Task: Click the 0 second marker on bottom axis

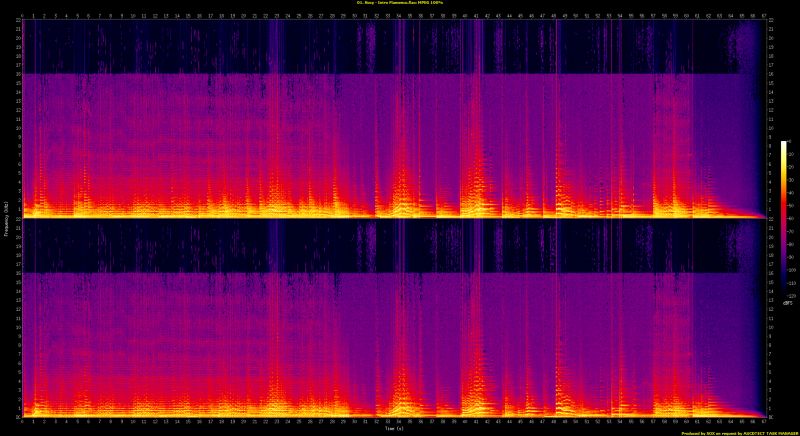Action: [22, 422]
